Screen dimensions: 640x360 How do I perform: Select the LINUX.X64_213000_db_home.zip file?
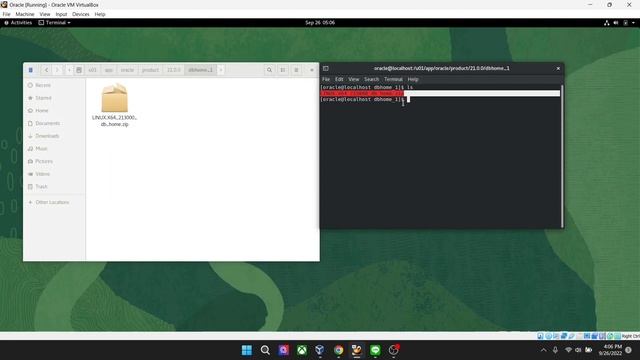point(114,105)
